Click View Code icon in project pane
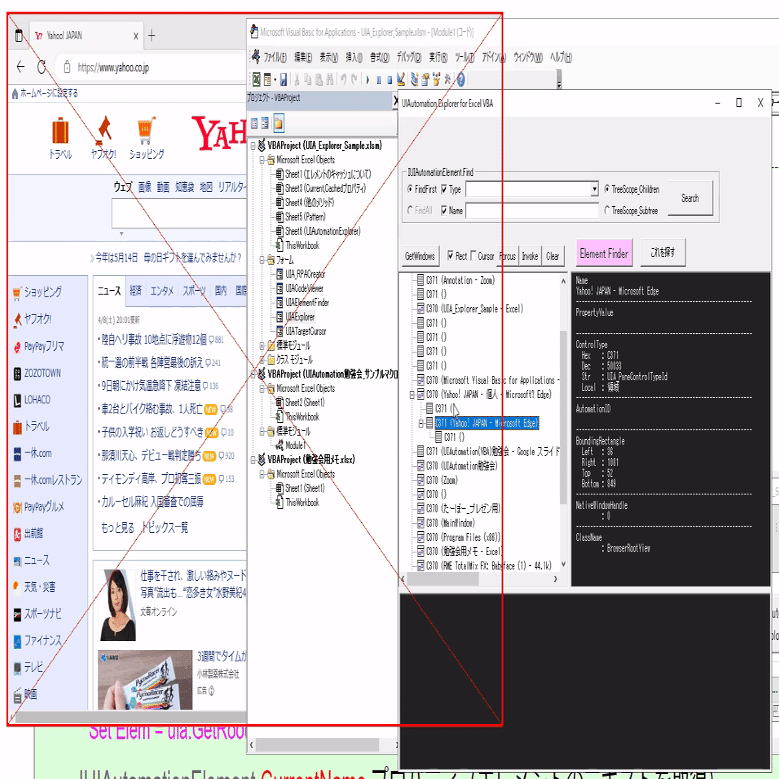 pyautogui.click(x=254, y=123)
